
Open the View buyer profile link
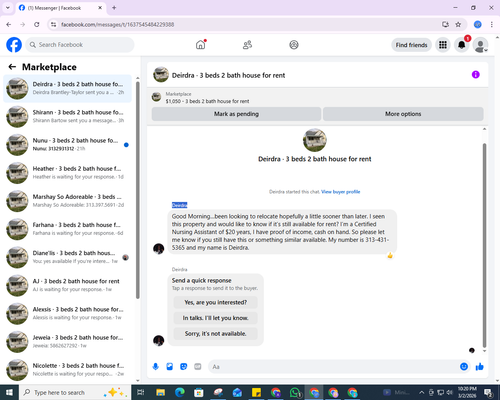point(340,192)
